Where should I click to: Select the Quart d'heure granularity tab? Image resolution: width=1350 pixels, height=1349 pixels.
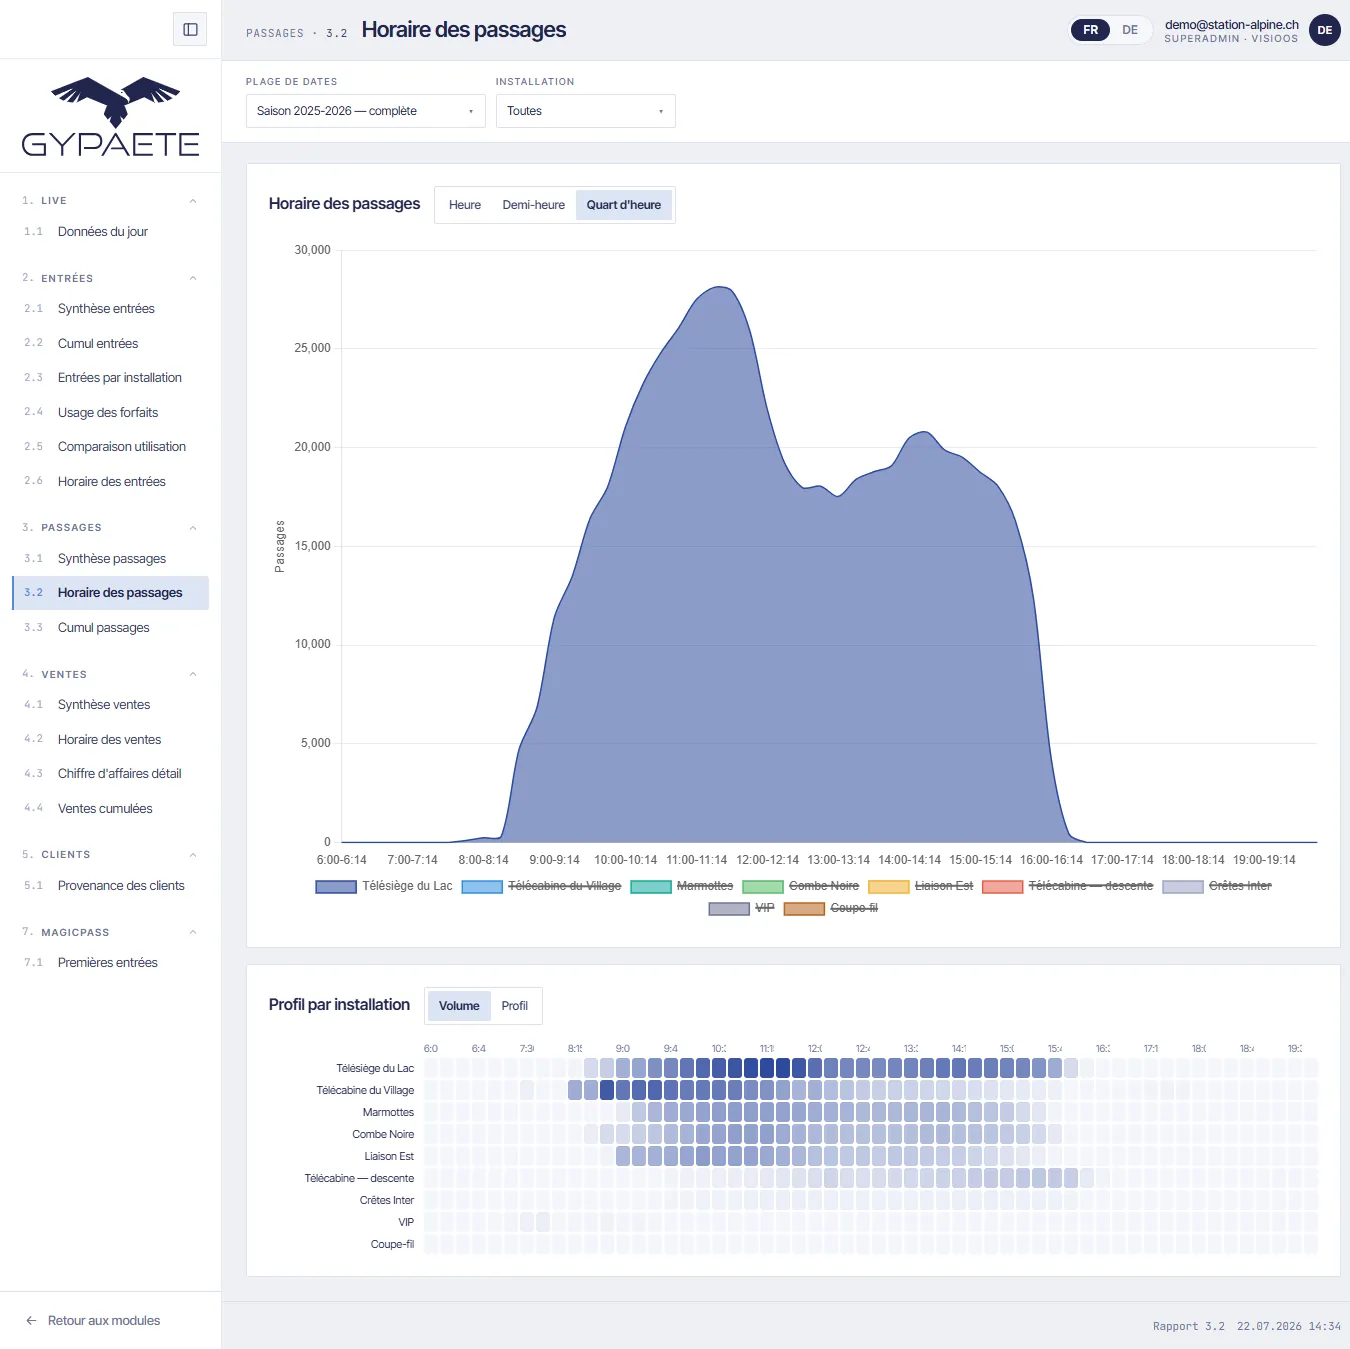coord(623,205)
